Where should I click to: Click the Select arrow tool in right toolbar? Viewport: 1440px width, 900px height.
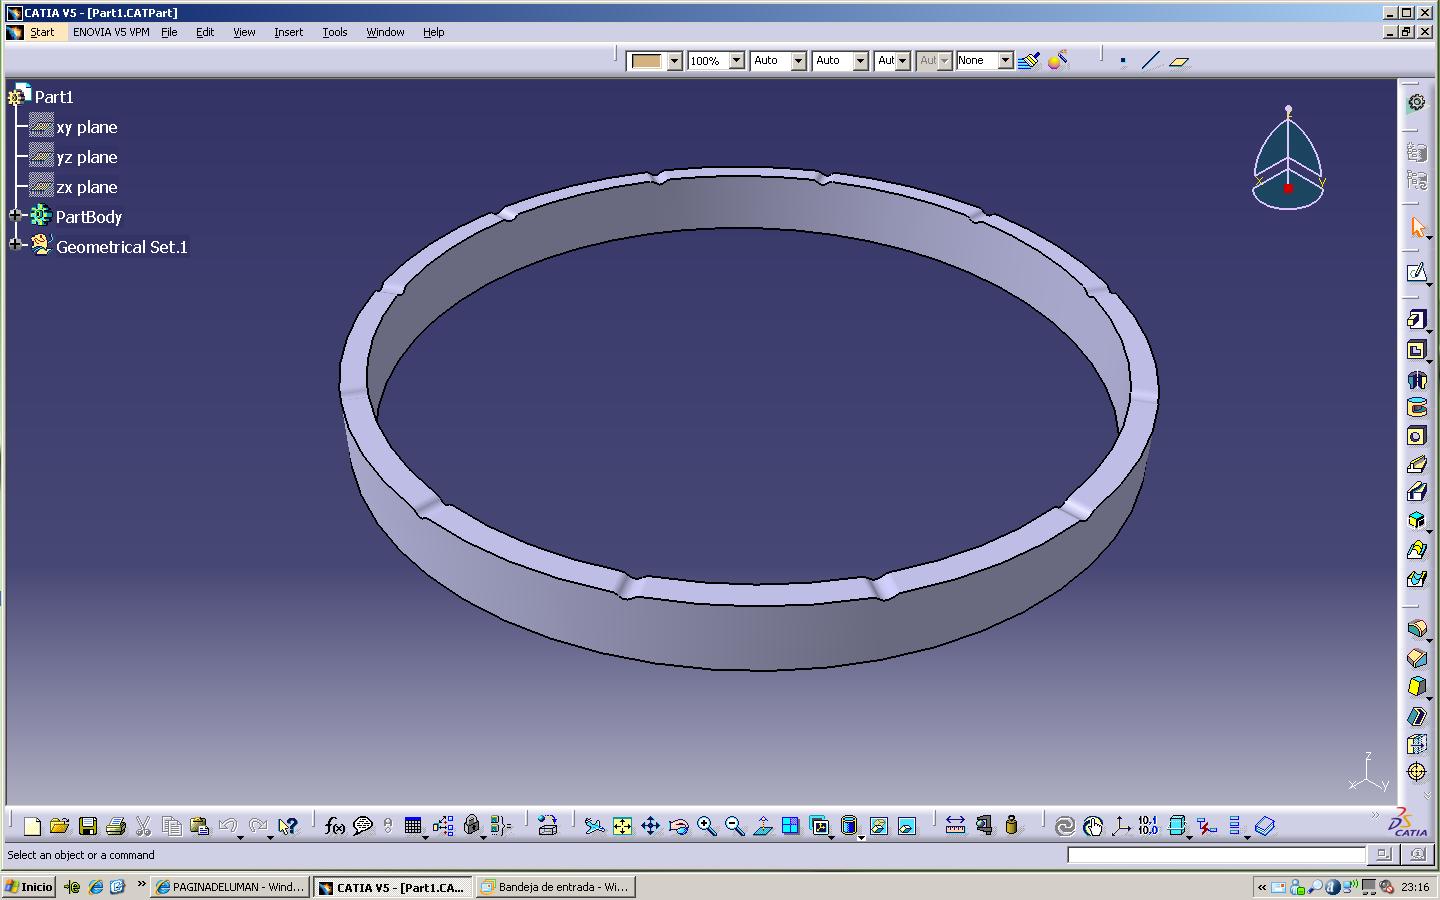(1416, 227)
